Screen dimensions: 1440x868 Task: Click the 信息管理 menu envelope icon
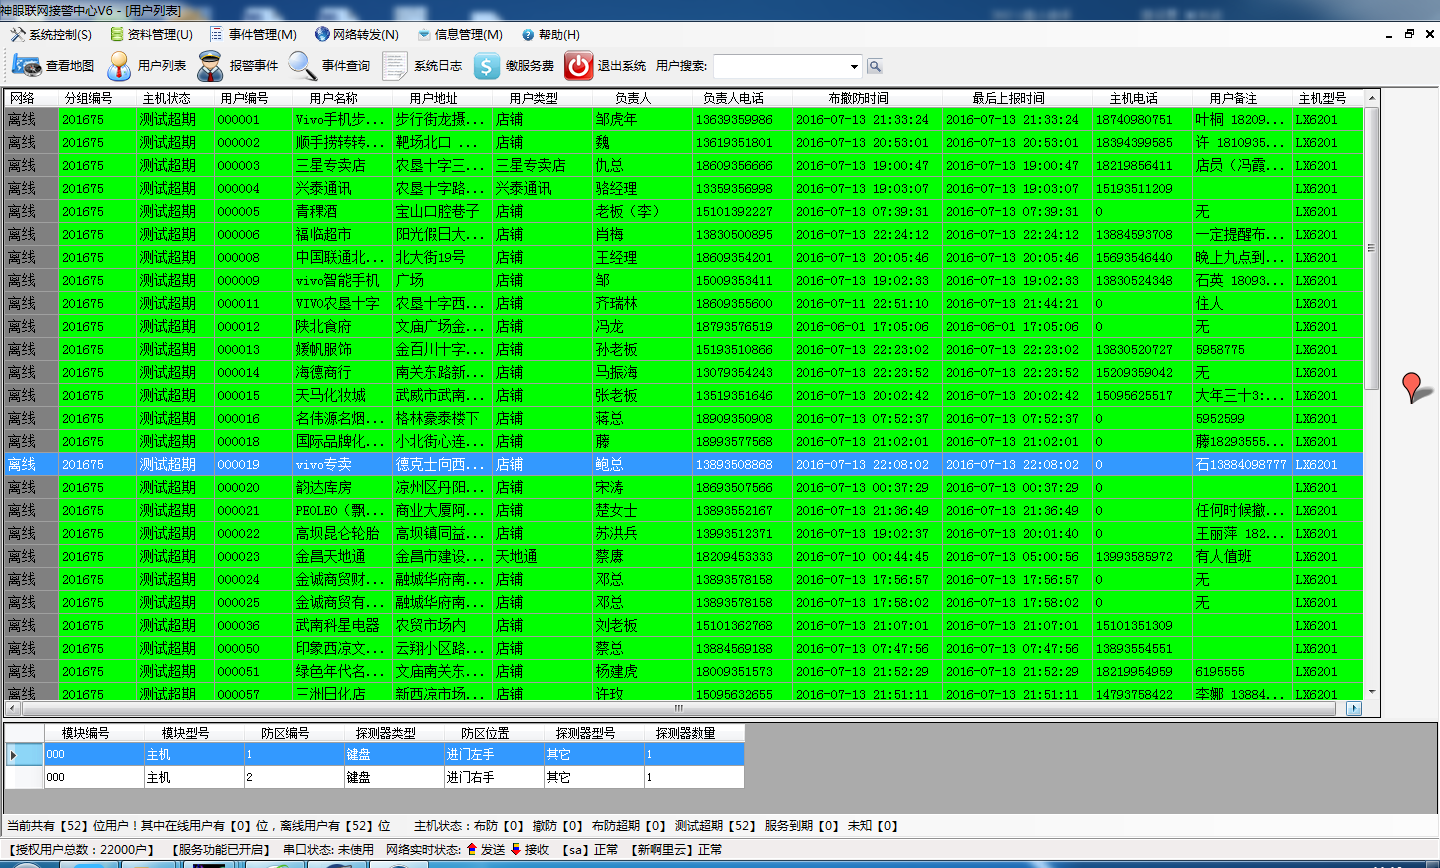pyautogui.click(x=424, y=34)
